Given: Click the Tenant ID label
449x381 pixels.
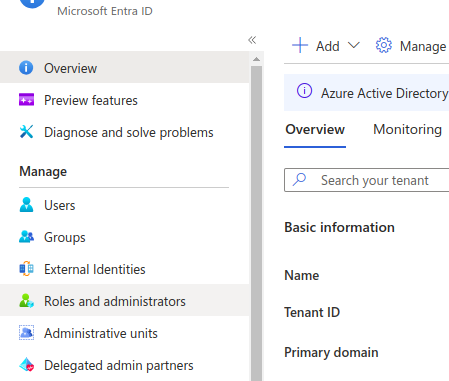Looking at the screenshot, I should [x=312, y=312].
